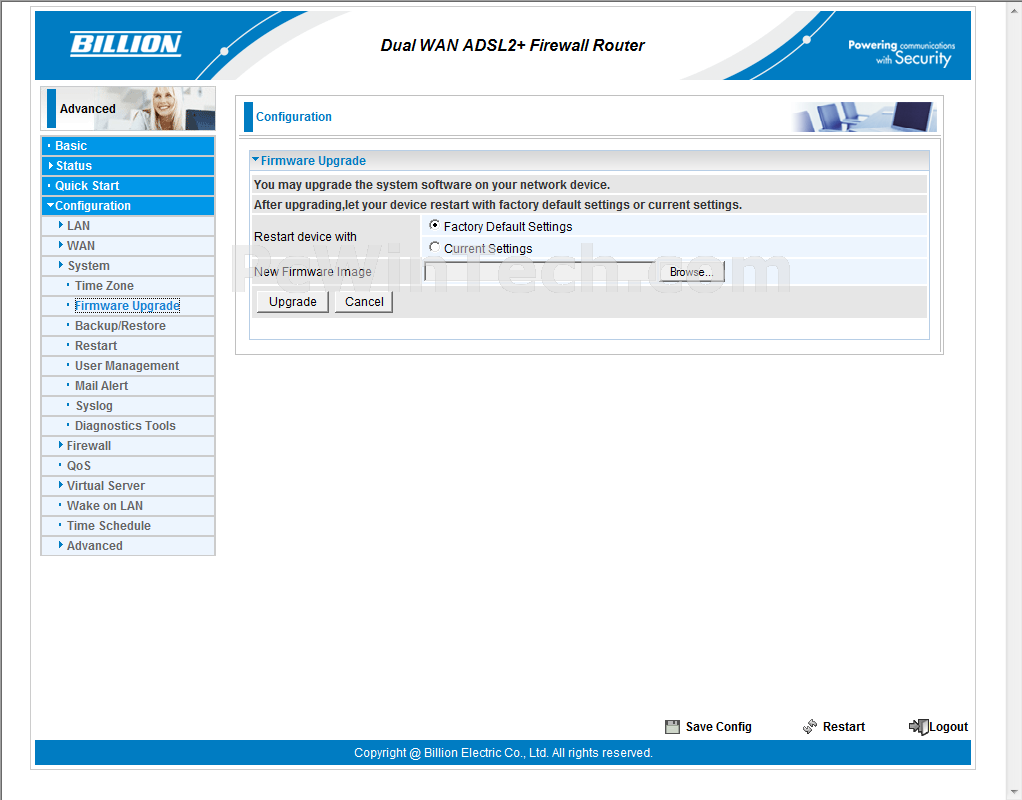Click the Restart icon in footer
The image size is (1022, 800).
point(810,727)
